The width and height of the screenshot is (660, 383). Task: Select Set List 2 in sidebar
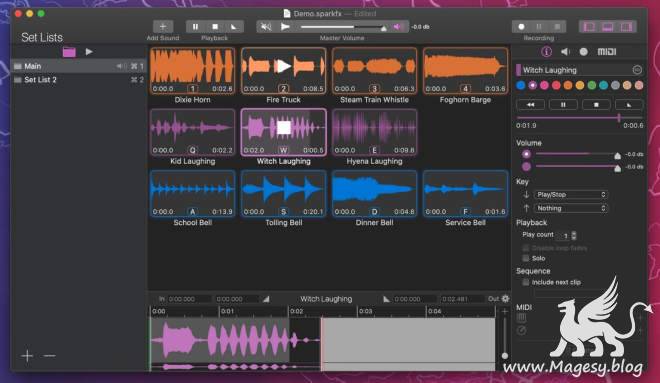click(78, 80)
